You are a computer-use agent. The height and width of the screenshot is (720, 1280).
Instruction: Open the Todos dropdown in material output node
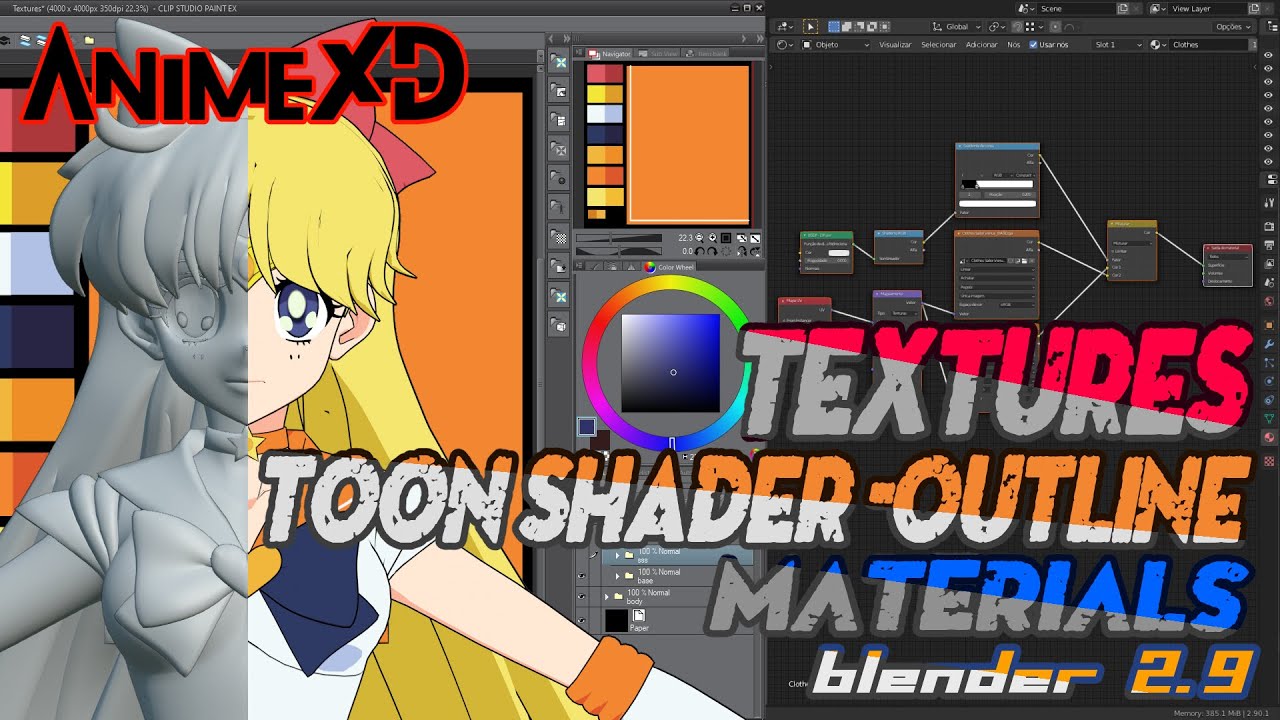pos(1228,256)
